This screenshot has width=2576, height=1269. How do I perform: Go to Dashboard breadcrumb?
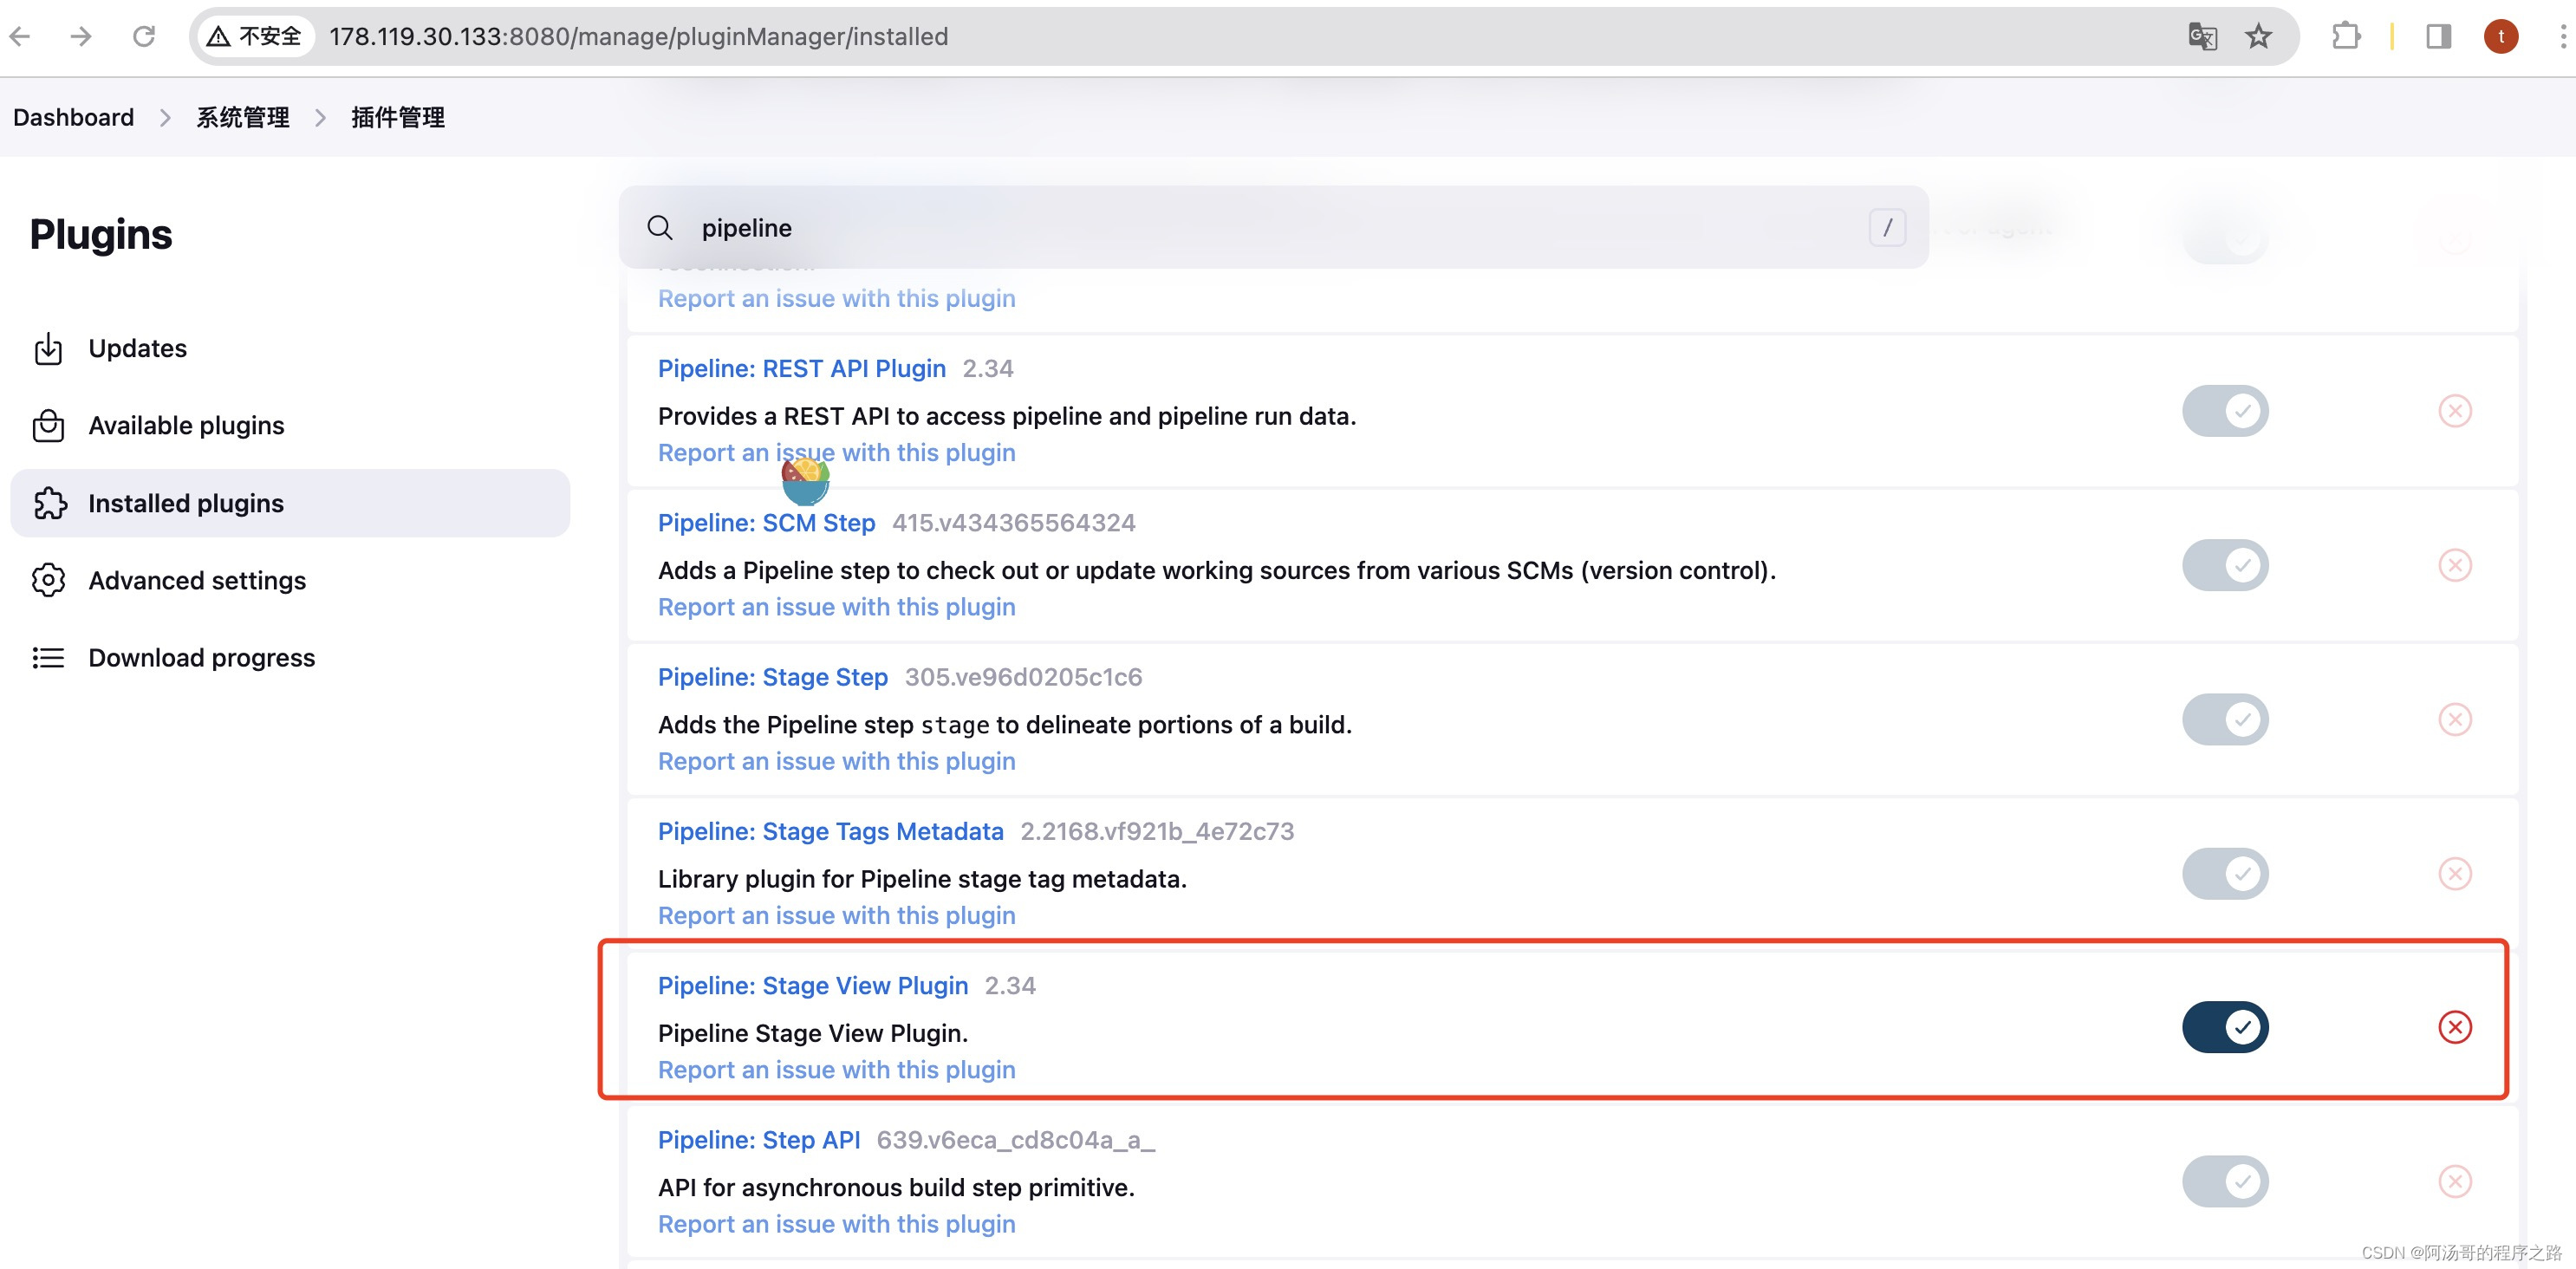(x=73, y=118)
